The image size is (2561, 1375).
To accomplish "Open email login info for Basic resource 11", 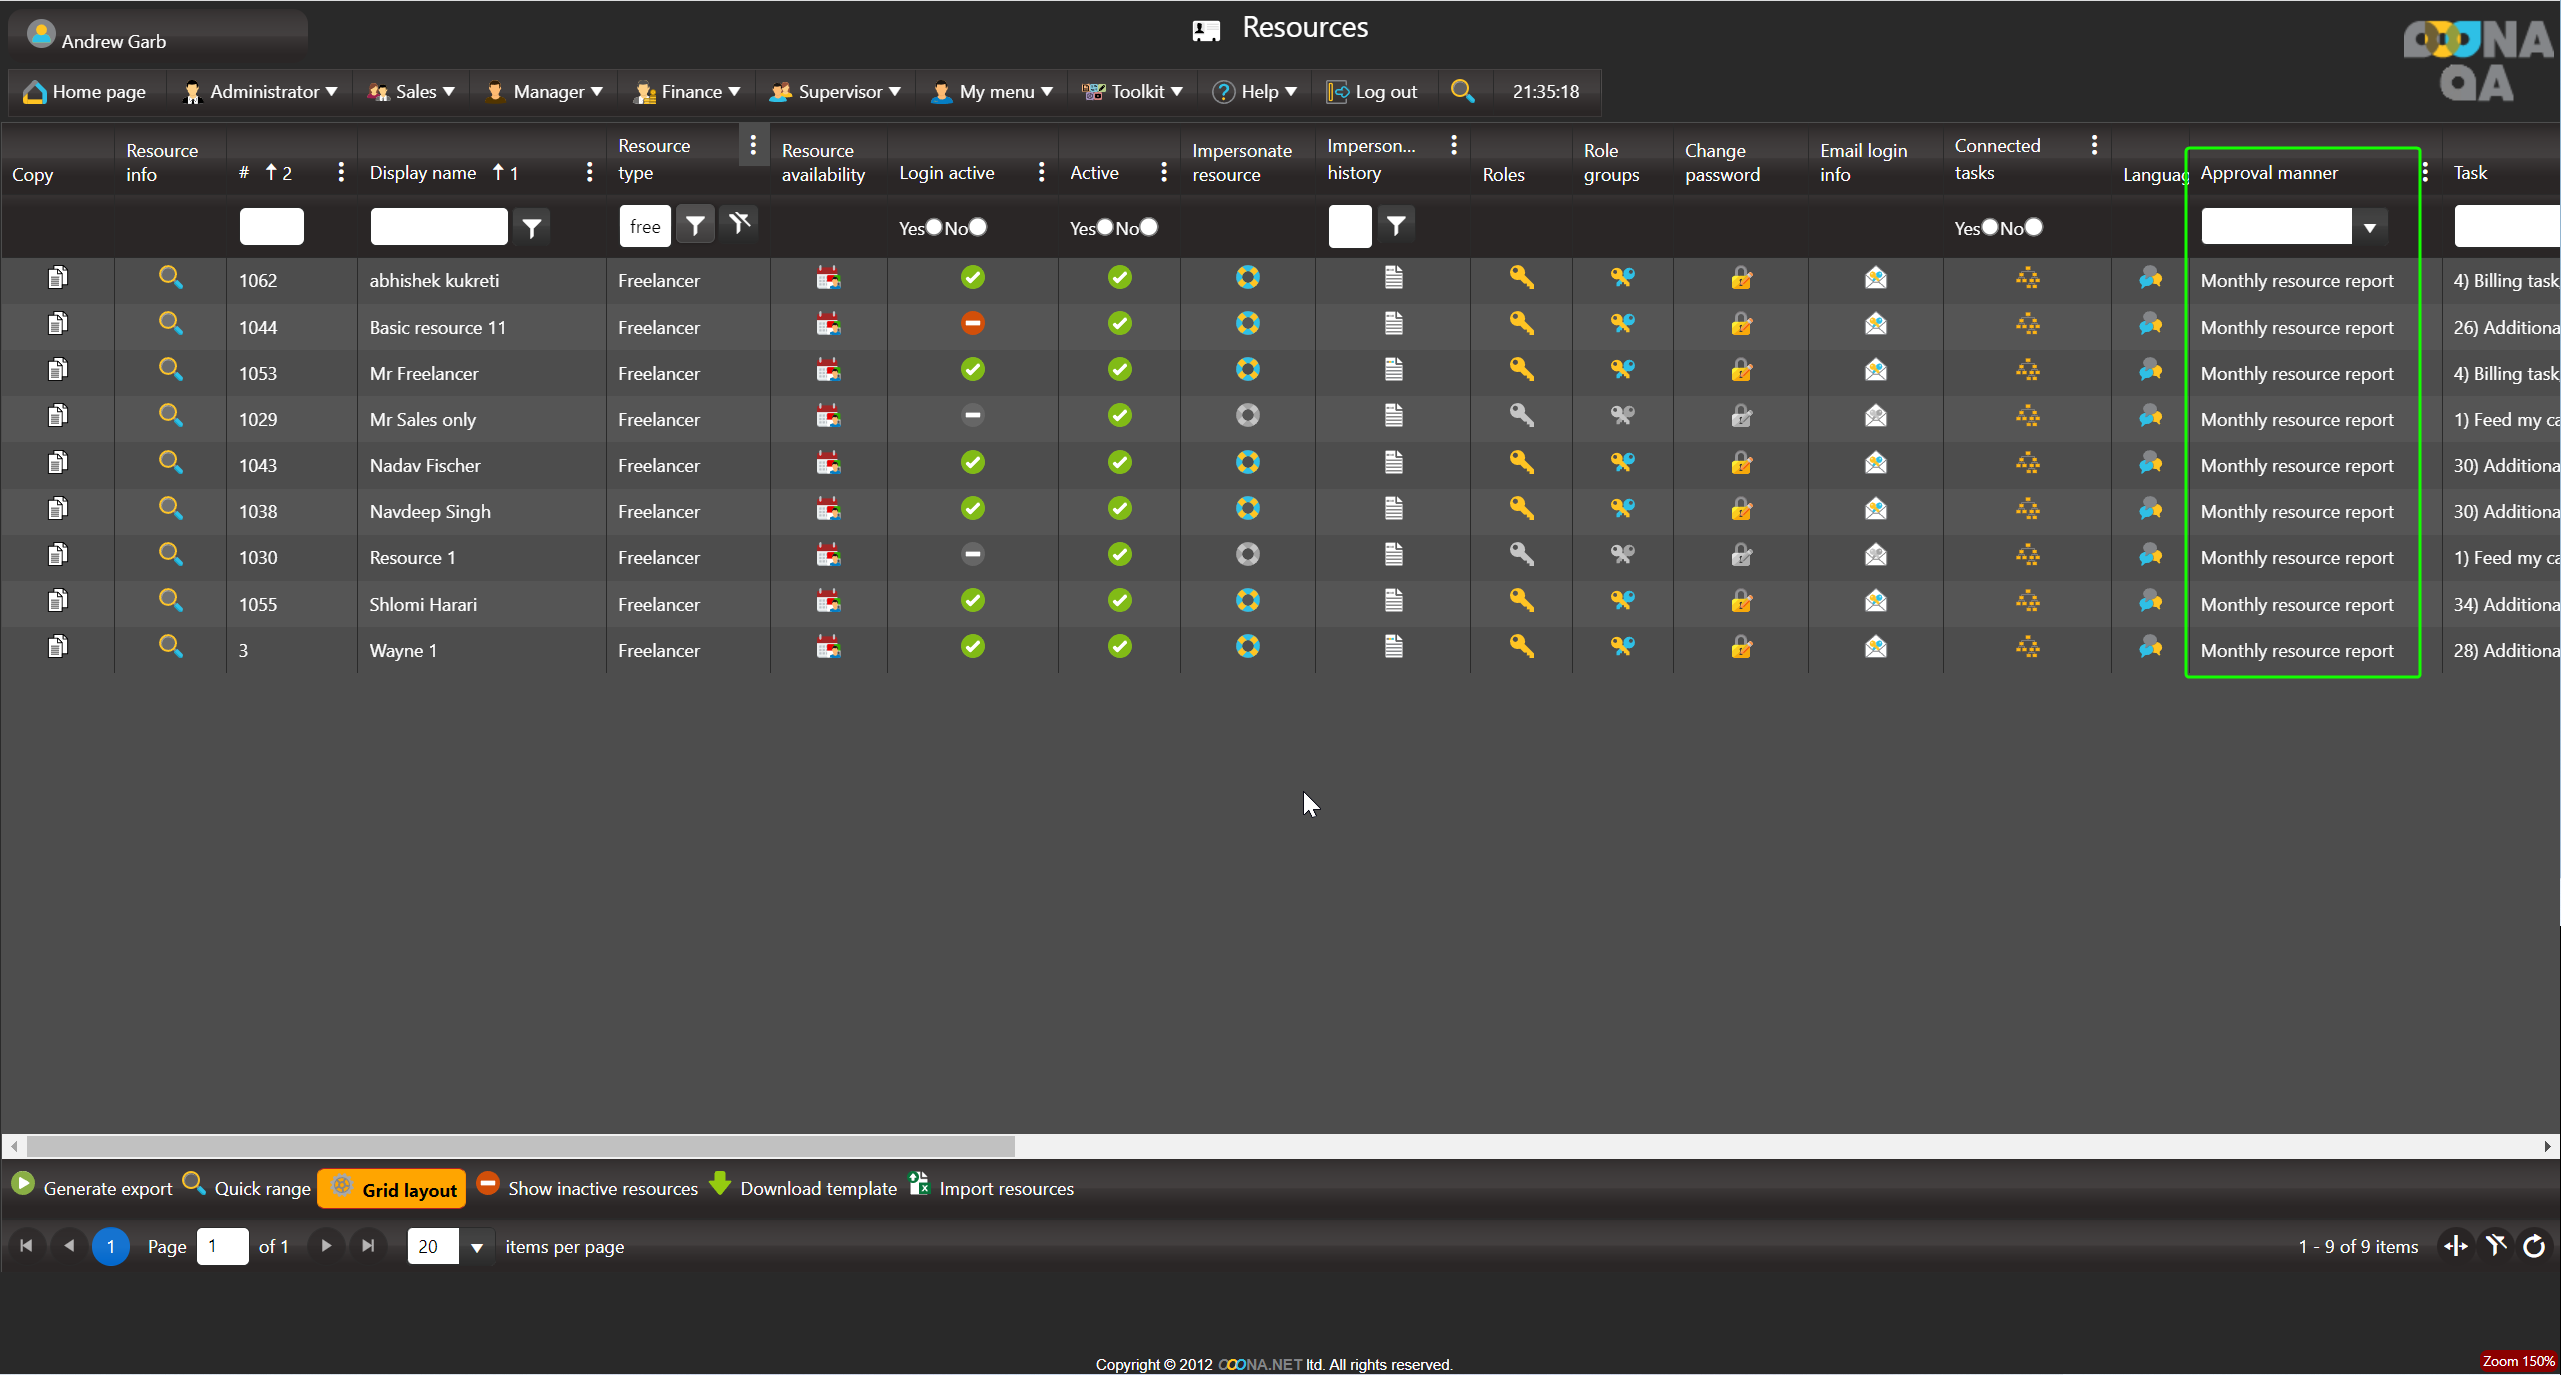I will tap(1875, 324).
